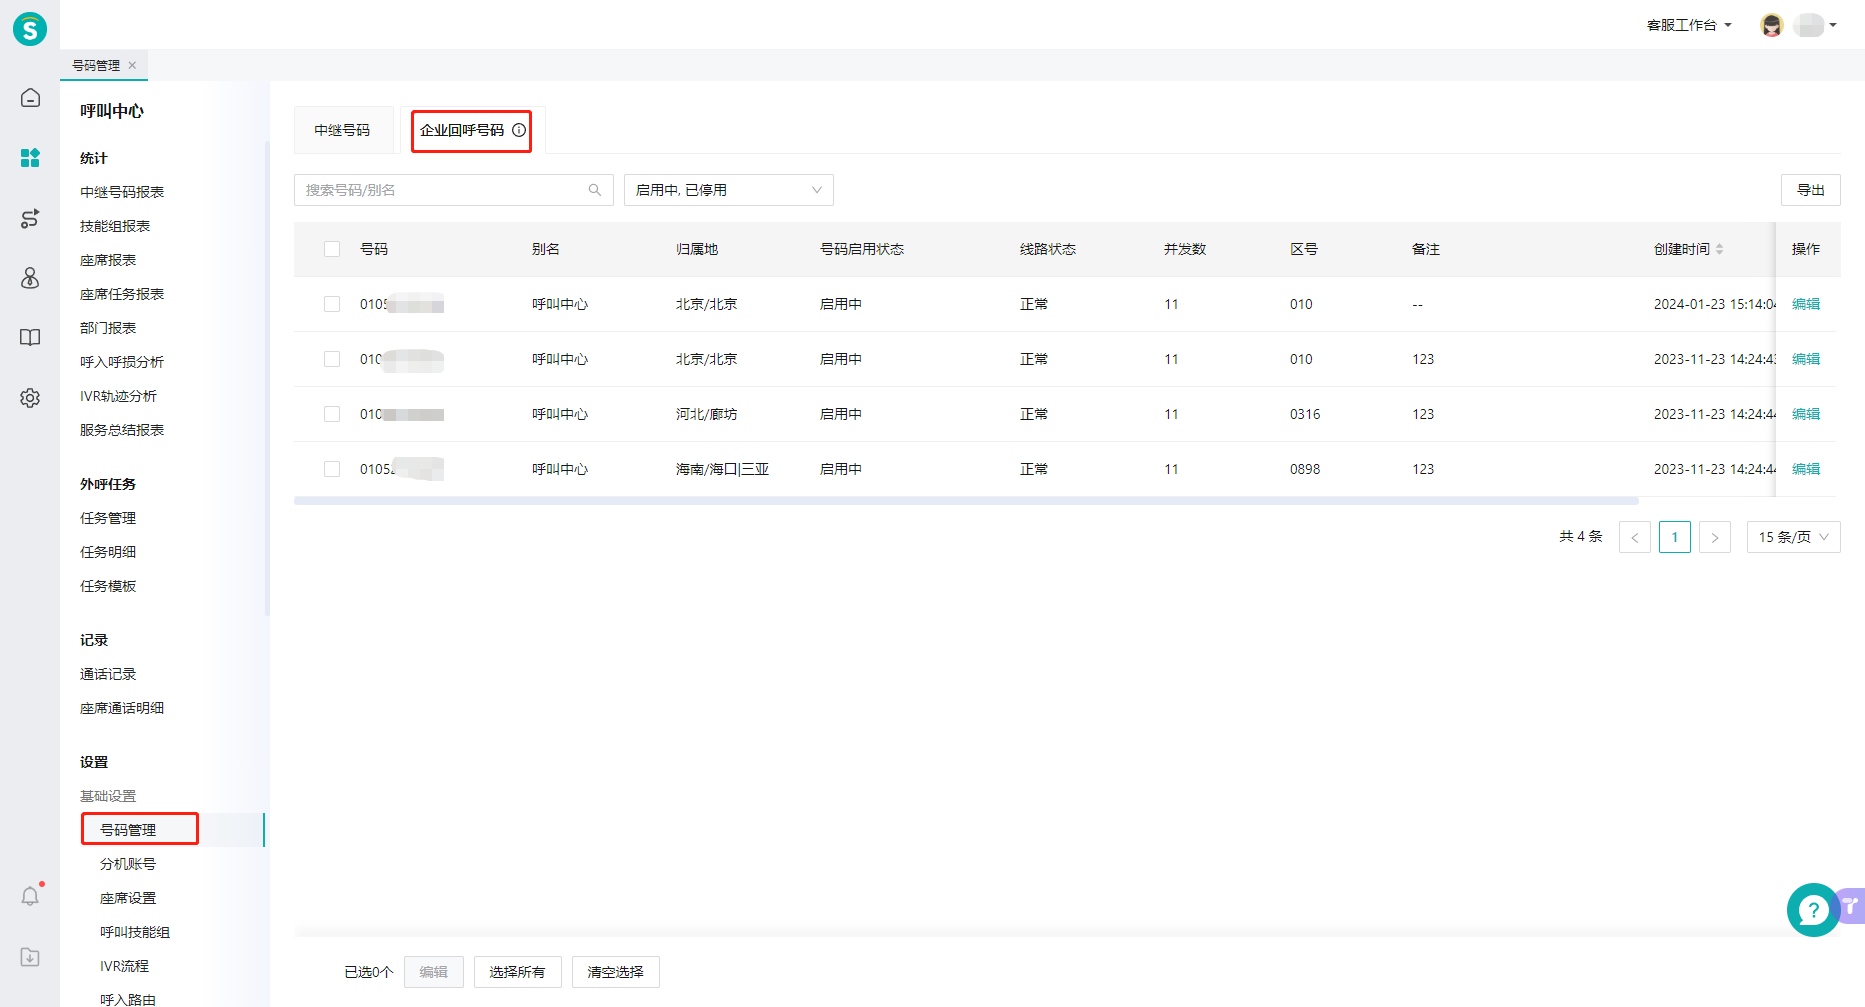Screen dimensions: 1865x1007
Task: Click the info icon beside 企业回呼号码
Action: 519,130
